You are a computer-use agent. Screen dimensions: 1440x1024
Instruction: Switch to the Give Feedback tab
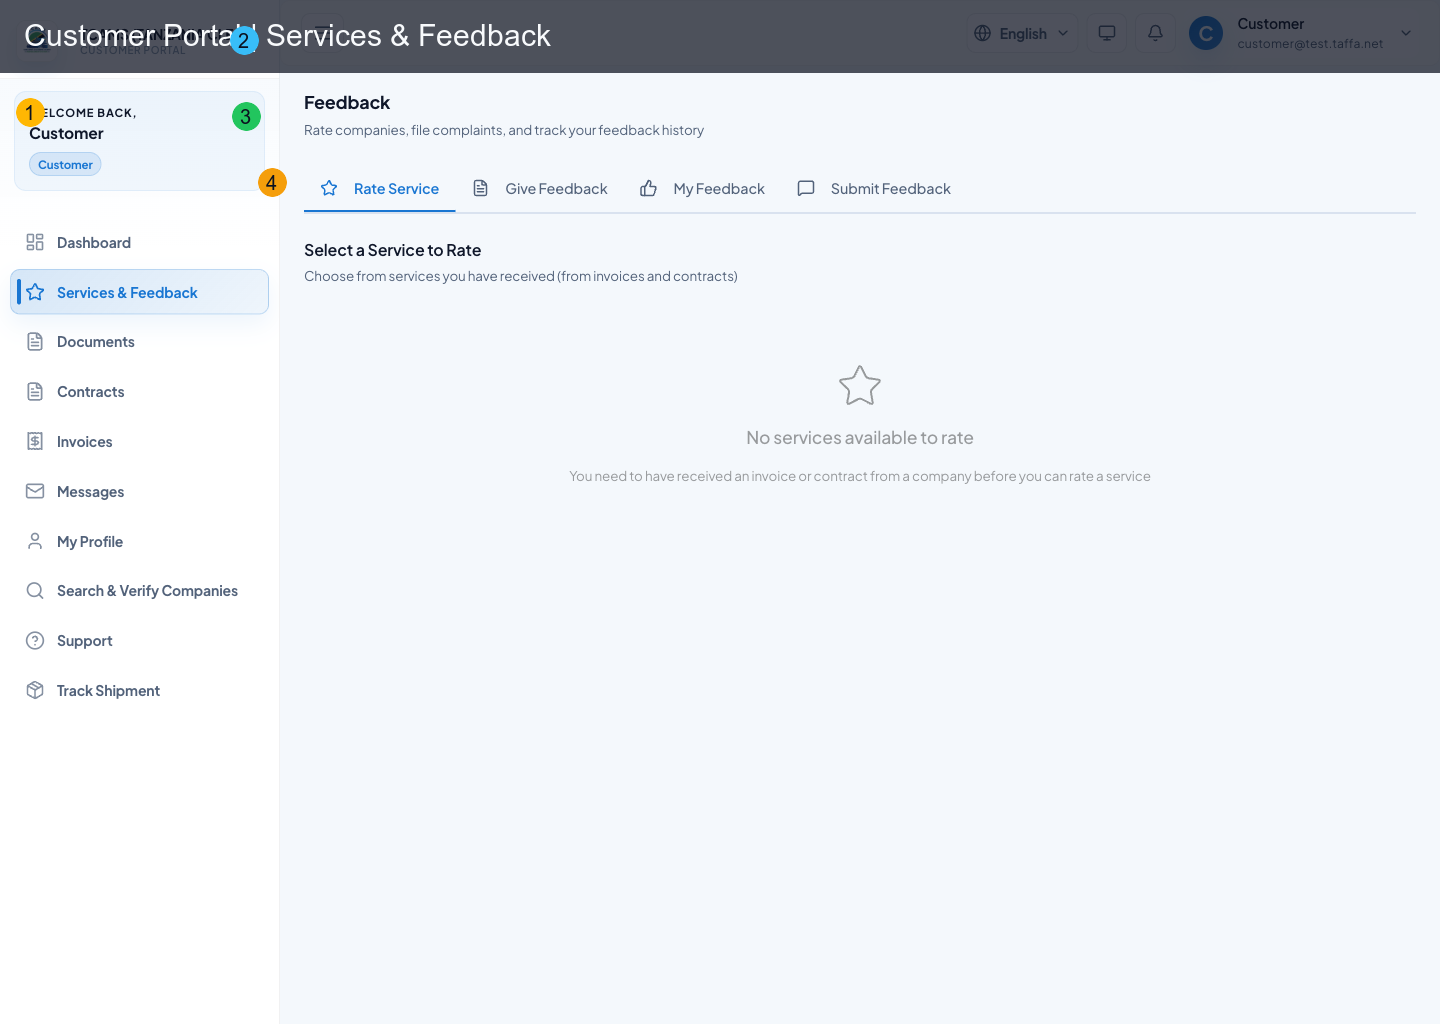click(540, 188)
